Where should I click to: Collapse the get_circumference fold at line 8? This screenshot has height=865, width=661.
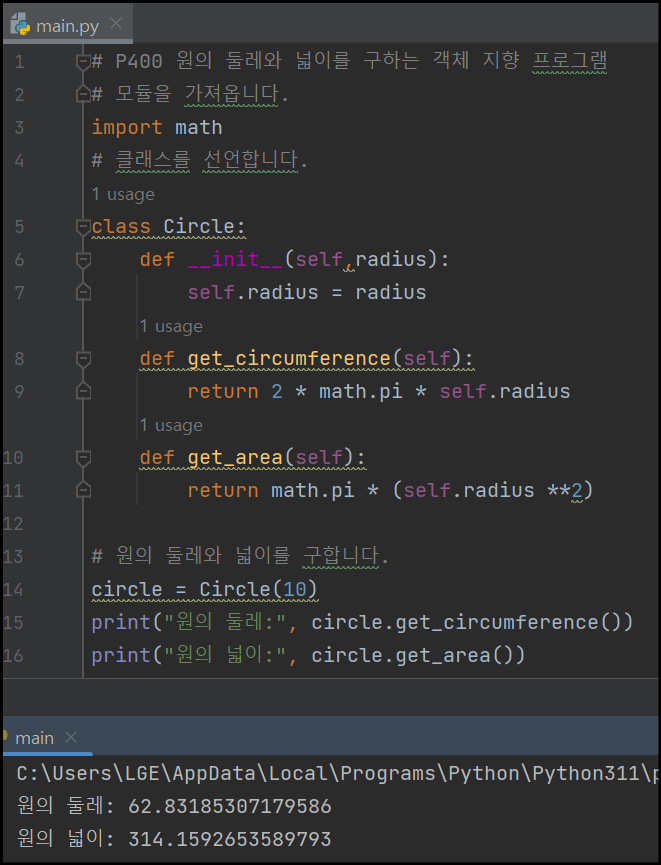83,359
